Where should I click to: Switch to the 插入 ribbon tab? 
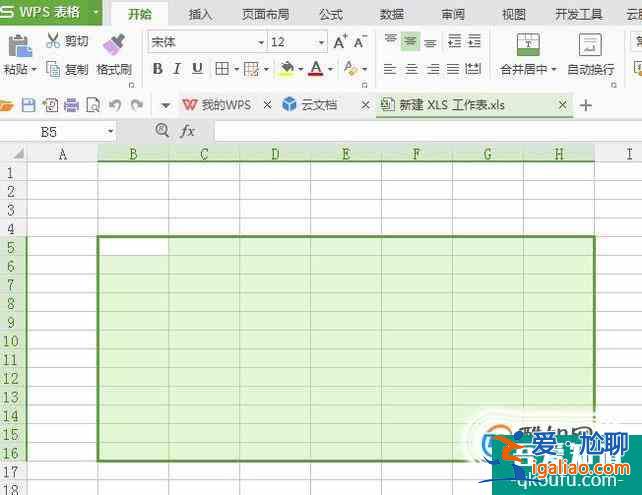click(x=200, y=14)
